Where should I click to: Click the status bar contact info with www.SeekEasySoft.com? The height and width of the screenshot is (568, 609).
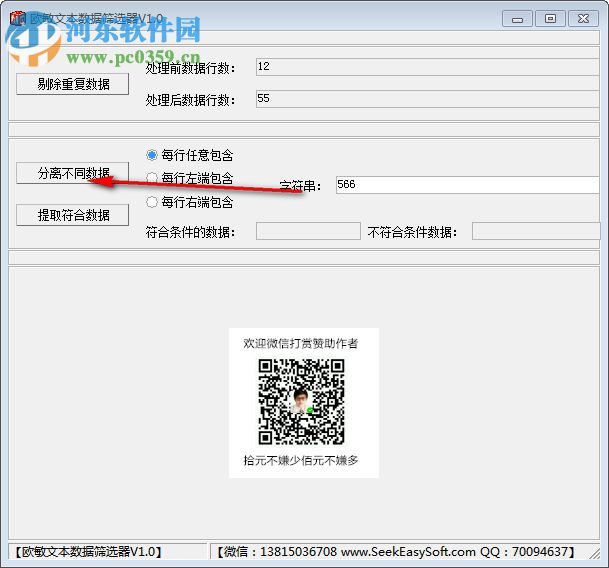pyautogui.click(x=395, y=552)
